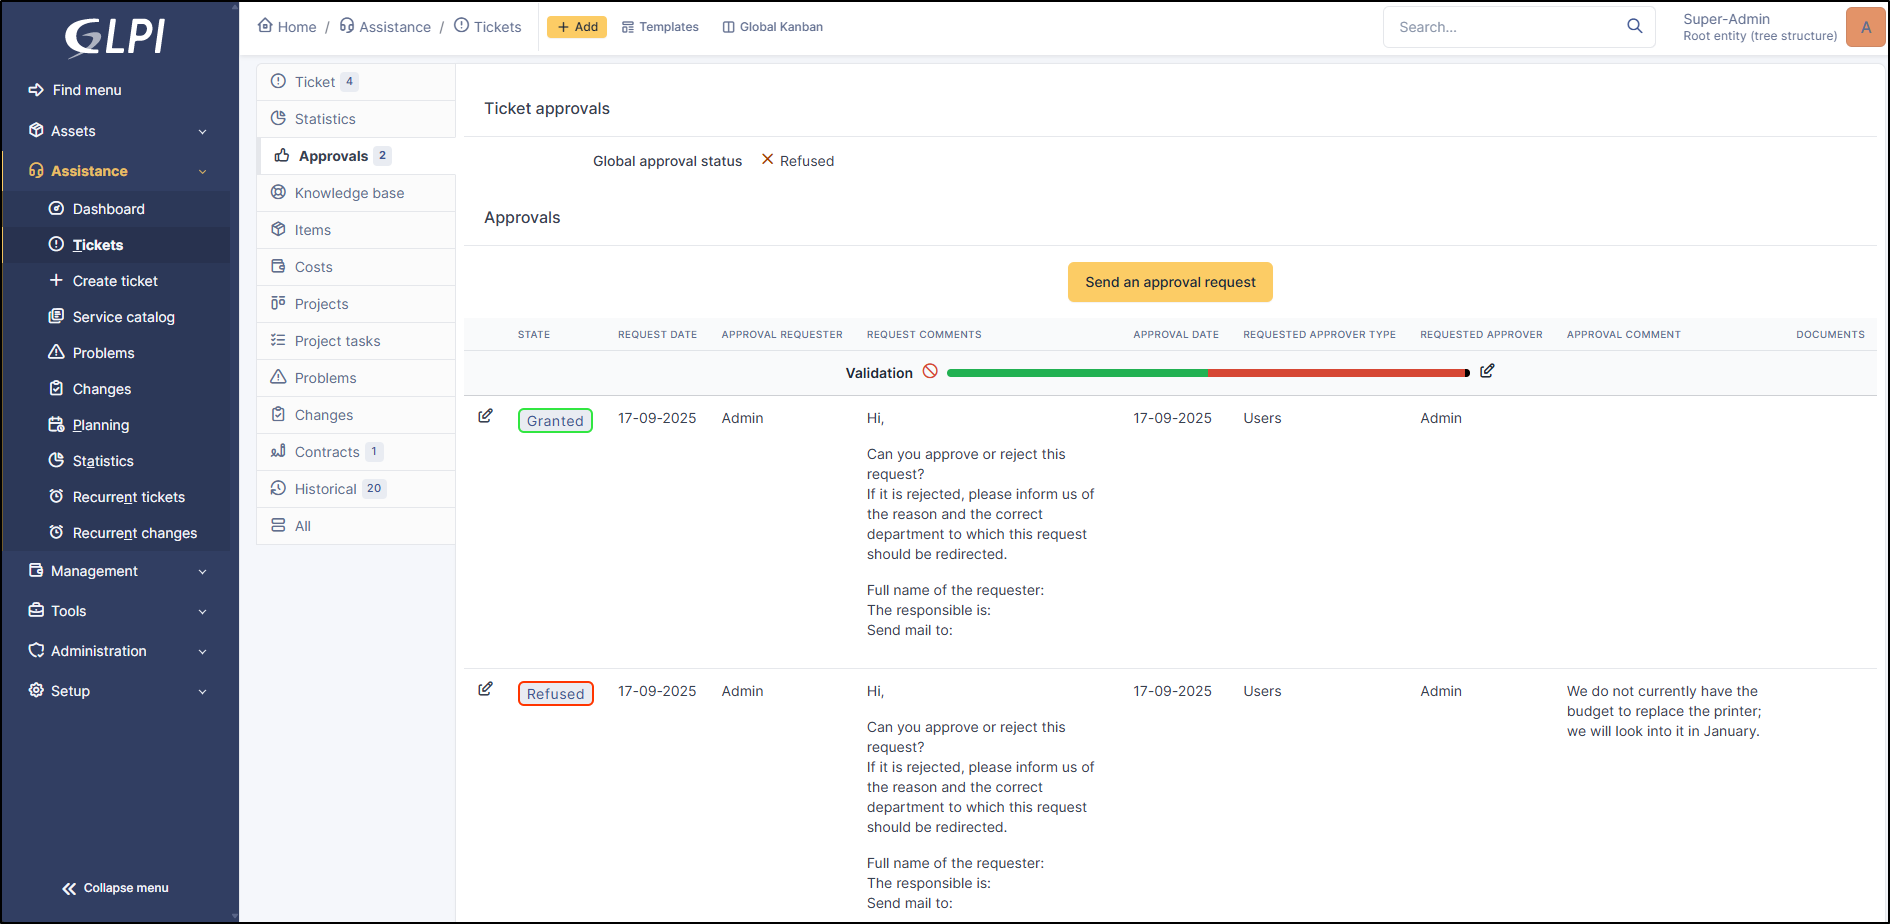Open the Historical tab
Image resolution: width=1890 pixels, height=924 pixels.
click(x=326, y=489)
